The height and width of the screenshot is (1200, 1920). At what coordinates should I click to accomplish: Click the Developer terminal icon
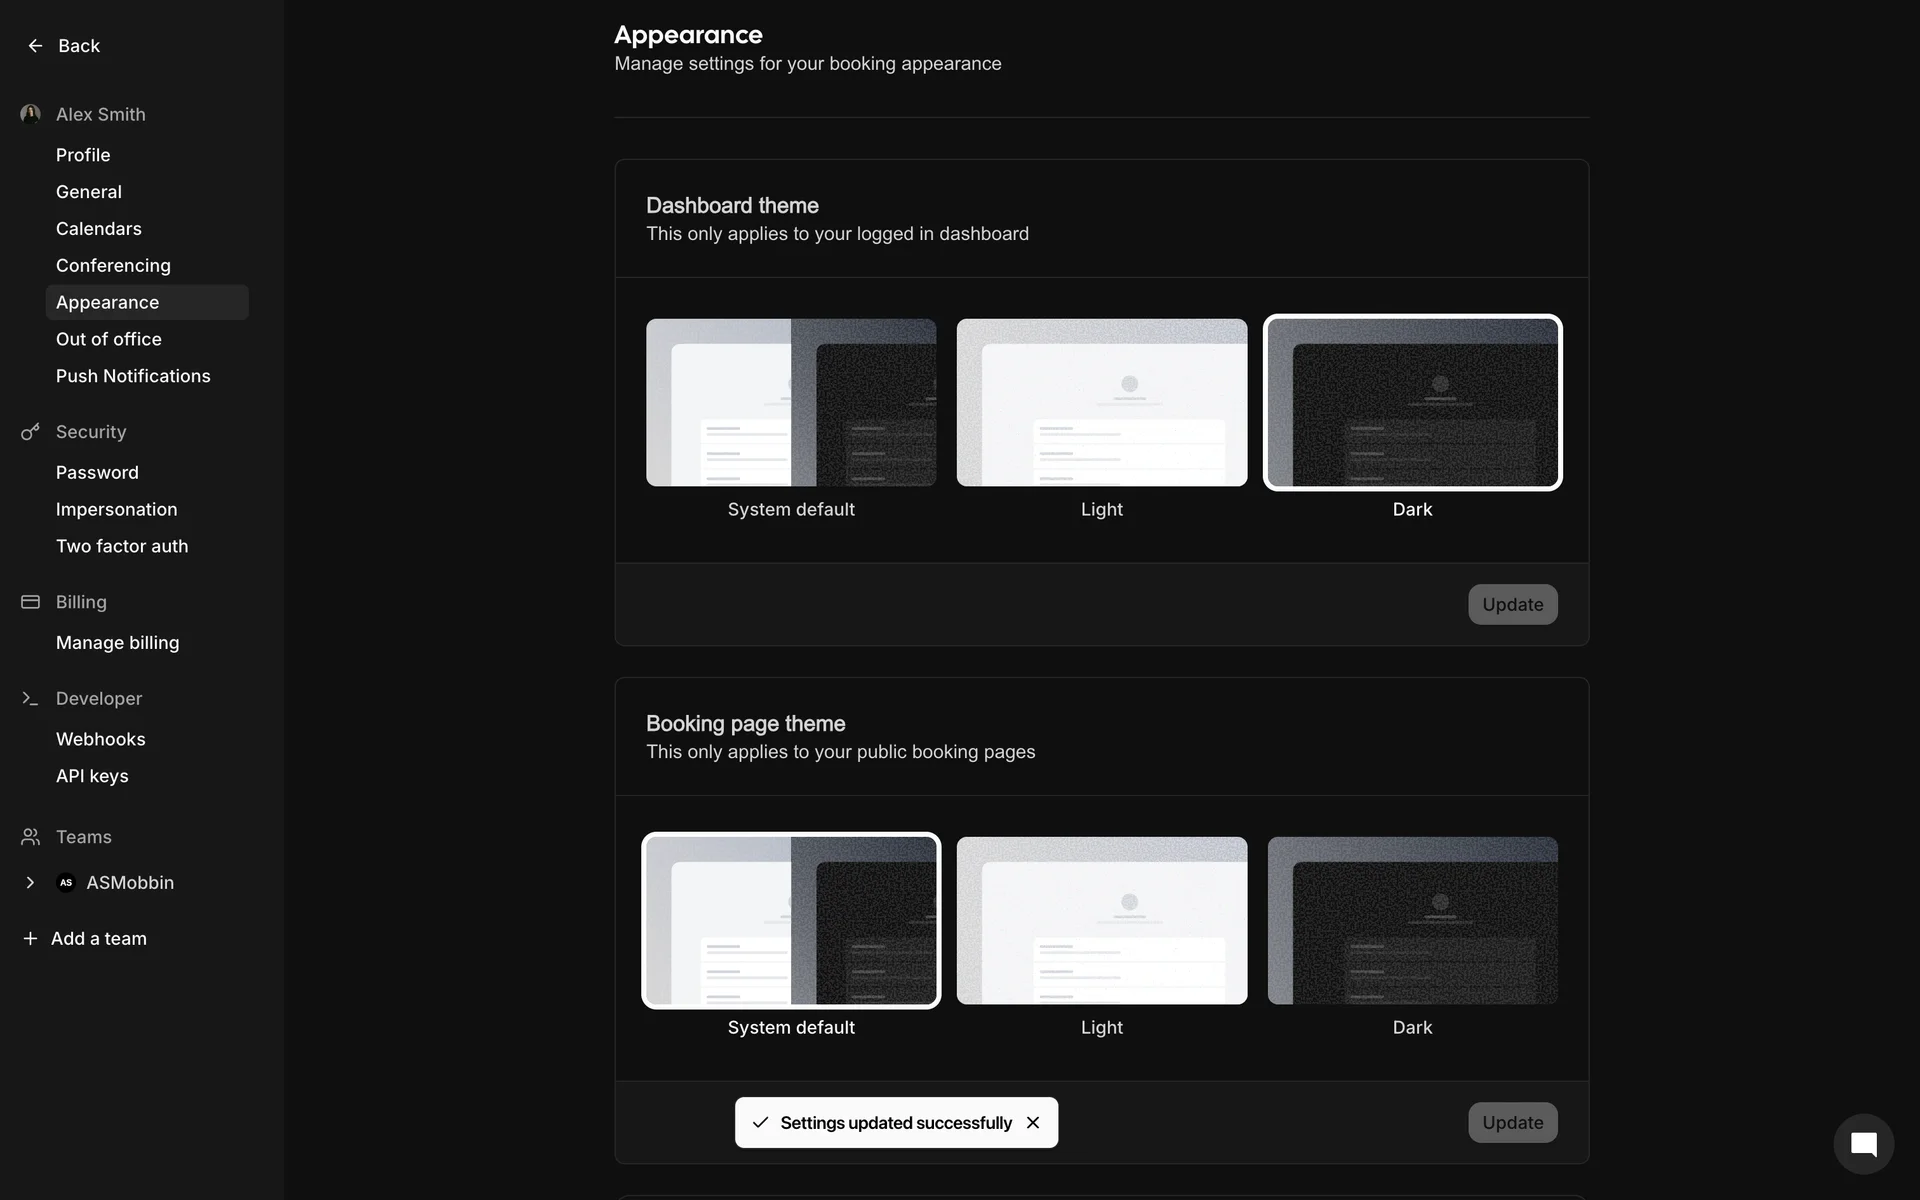[30, 699]
